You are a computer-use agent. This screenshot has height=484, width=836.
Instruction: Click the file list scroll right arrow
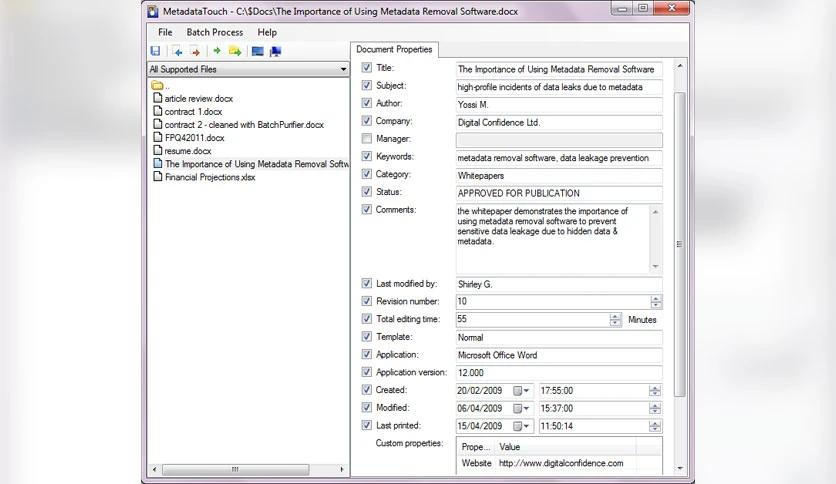[x=342, y=470]
